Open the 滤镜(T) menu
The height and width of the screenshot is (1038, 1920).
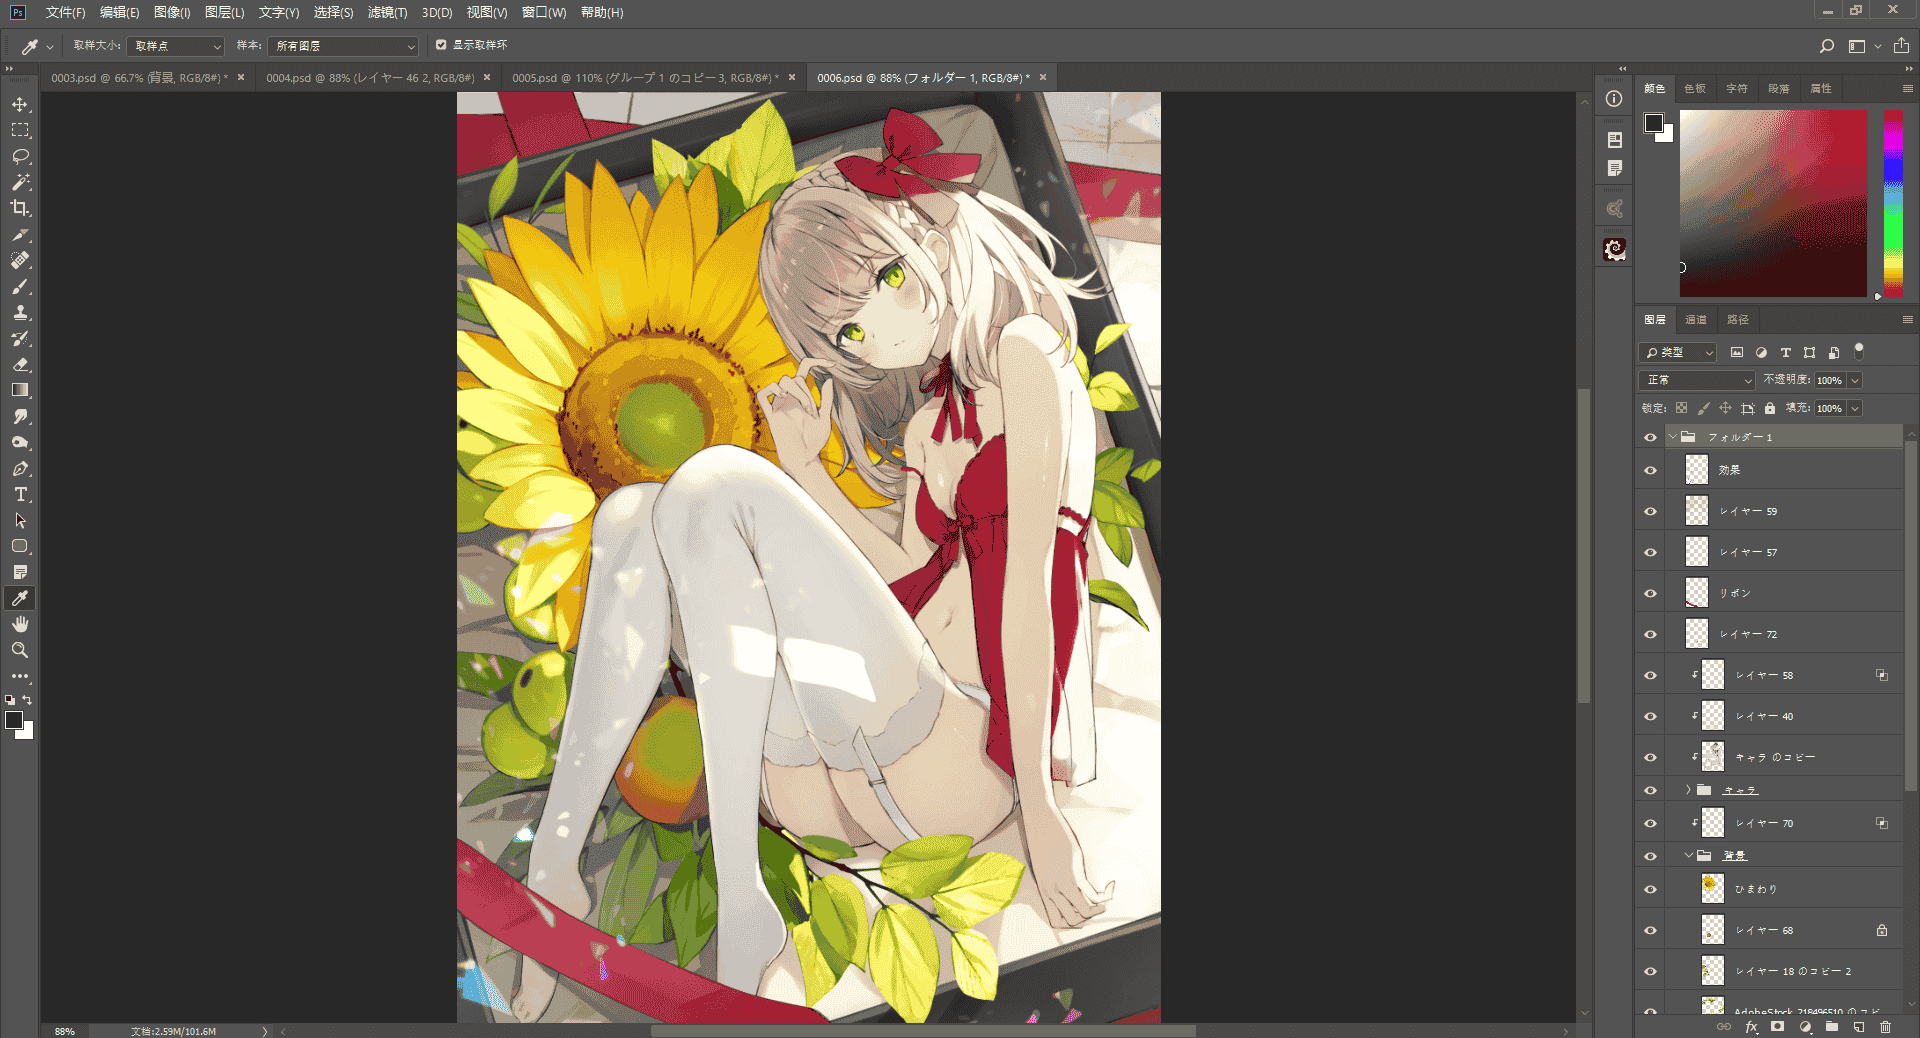click(x=387, y=12)
